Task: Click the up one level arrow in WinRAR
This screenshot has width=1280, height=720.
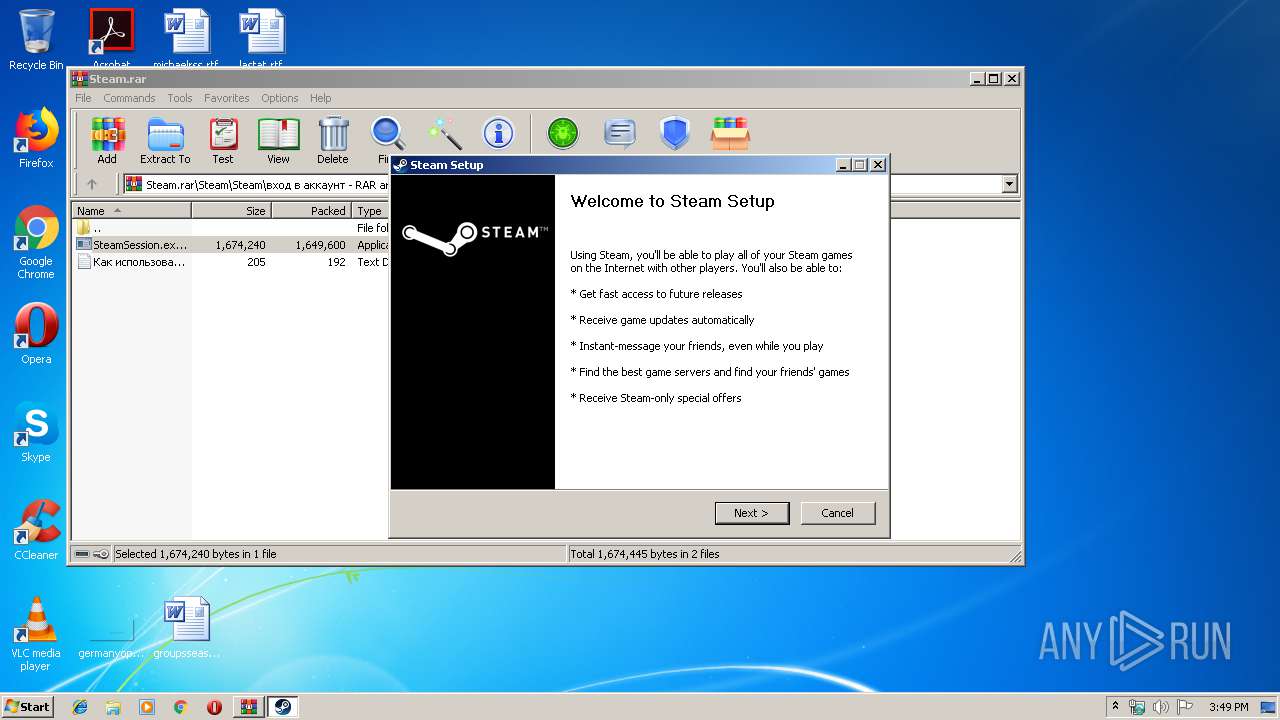Action: click(92, 184)
